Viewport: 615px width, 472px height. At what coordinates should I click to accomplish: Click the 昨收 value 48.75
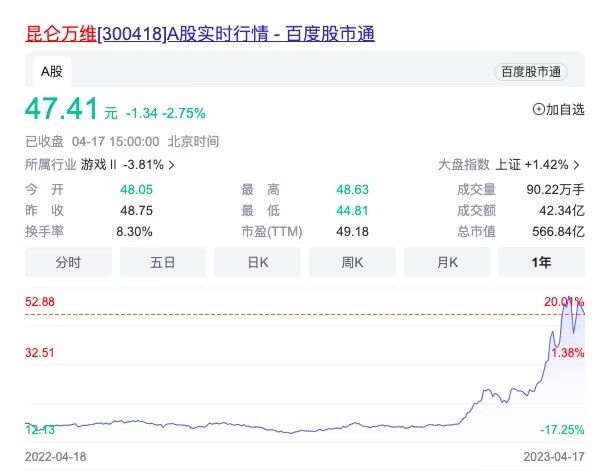136,211
